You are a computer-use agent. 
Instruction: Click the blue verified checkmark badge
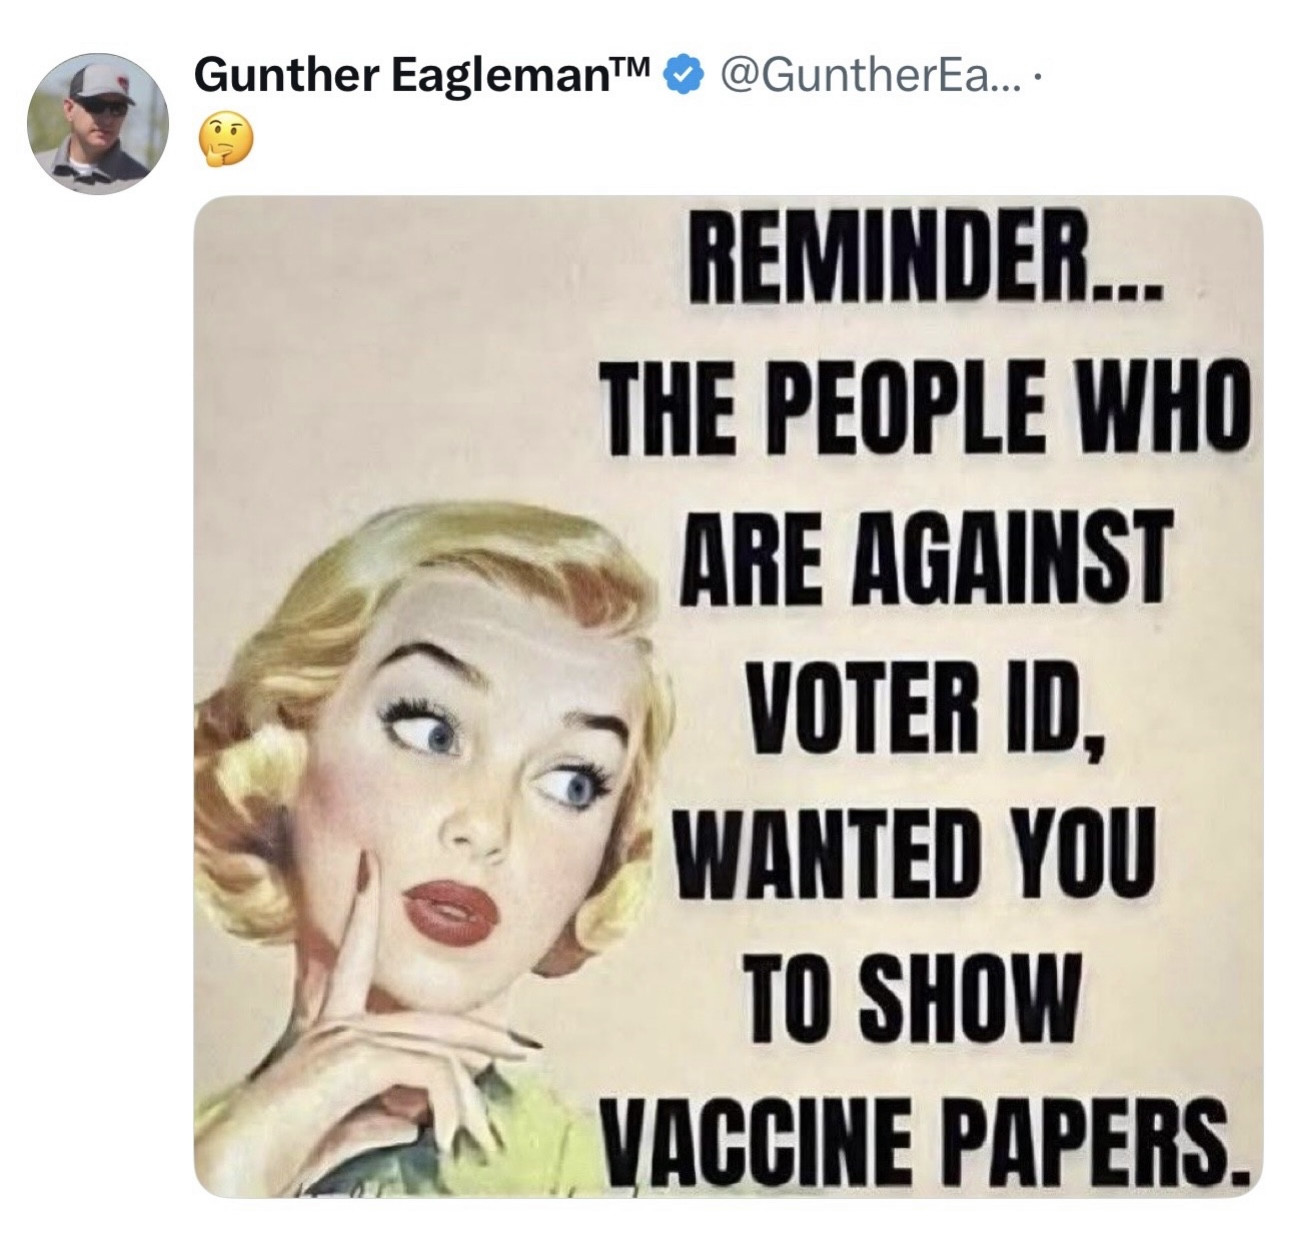pyautogui.click(x=683, y=75)
